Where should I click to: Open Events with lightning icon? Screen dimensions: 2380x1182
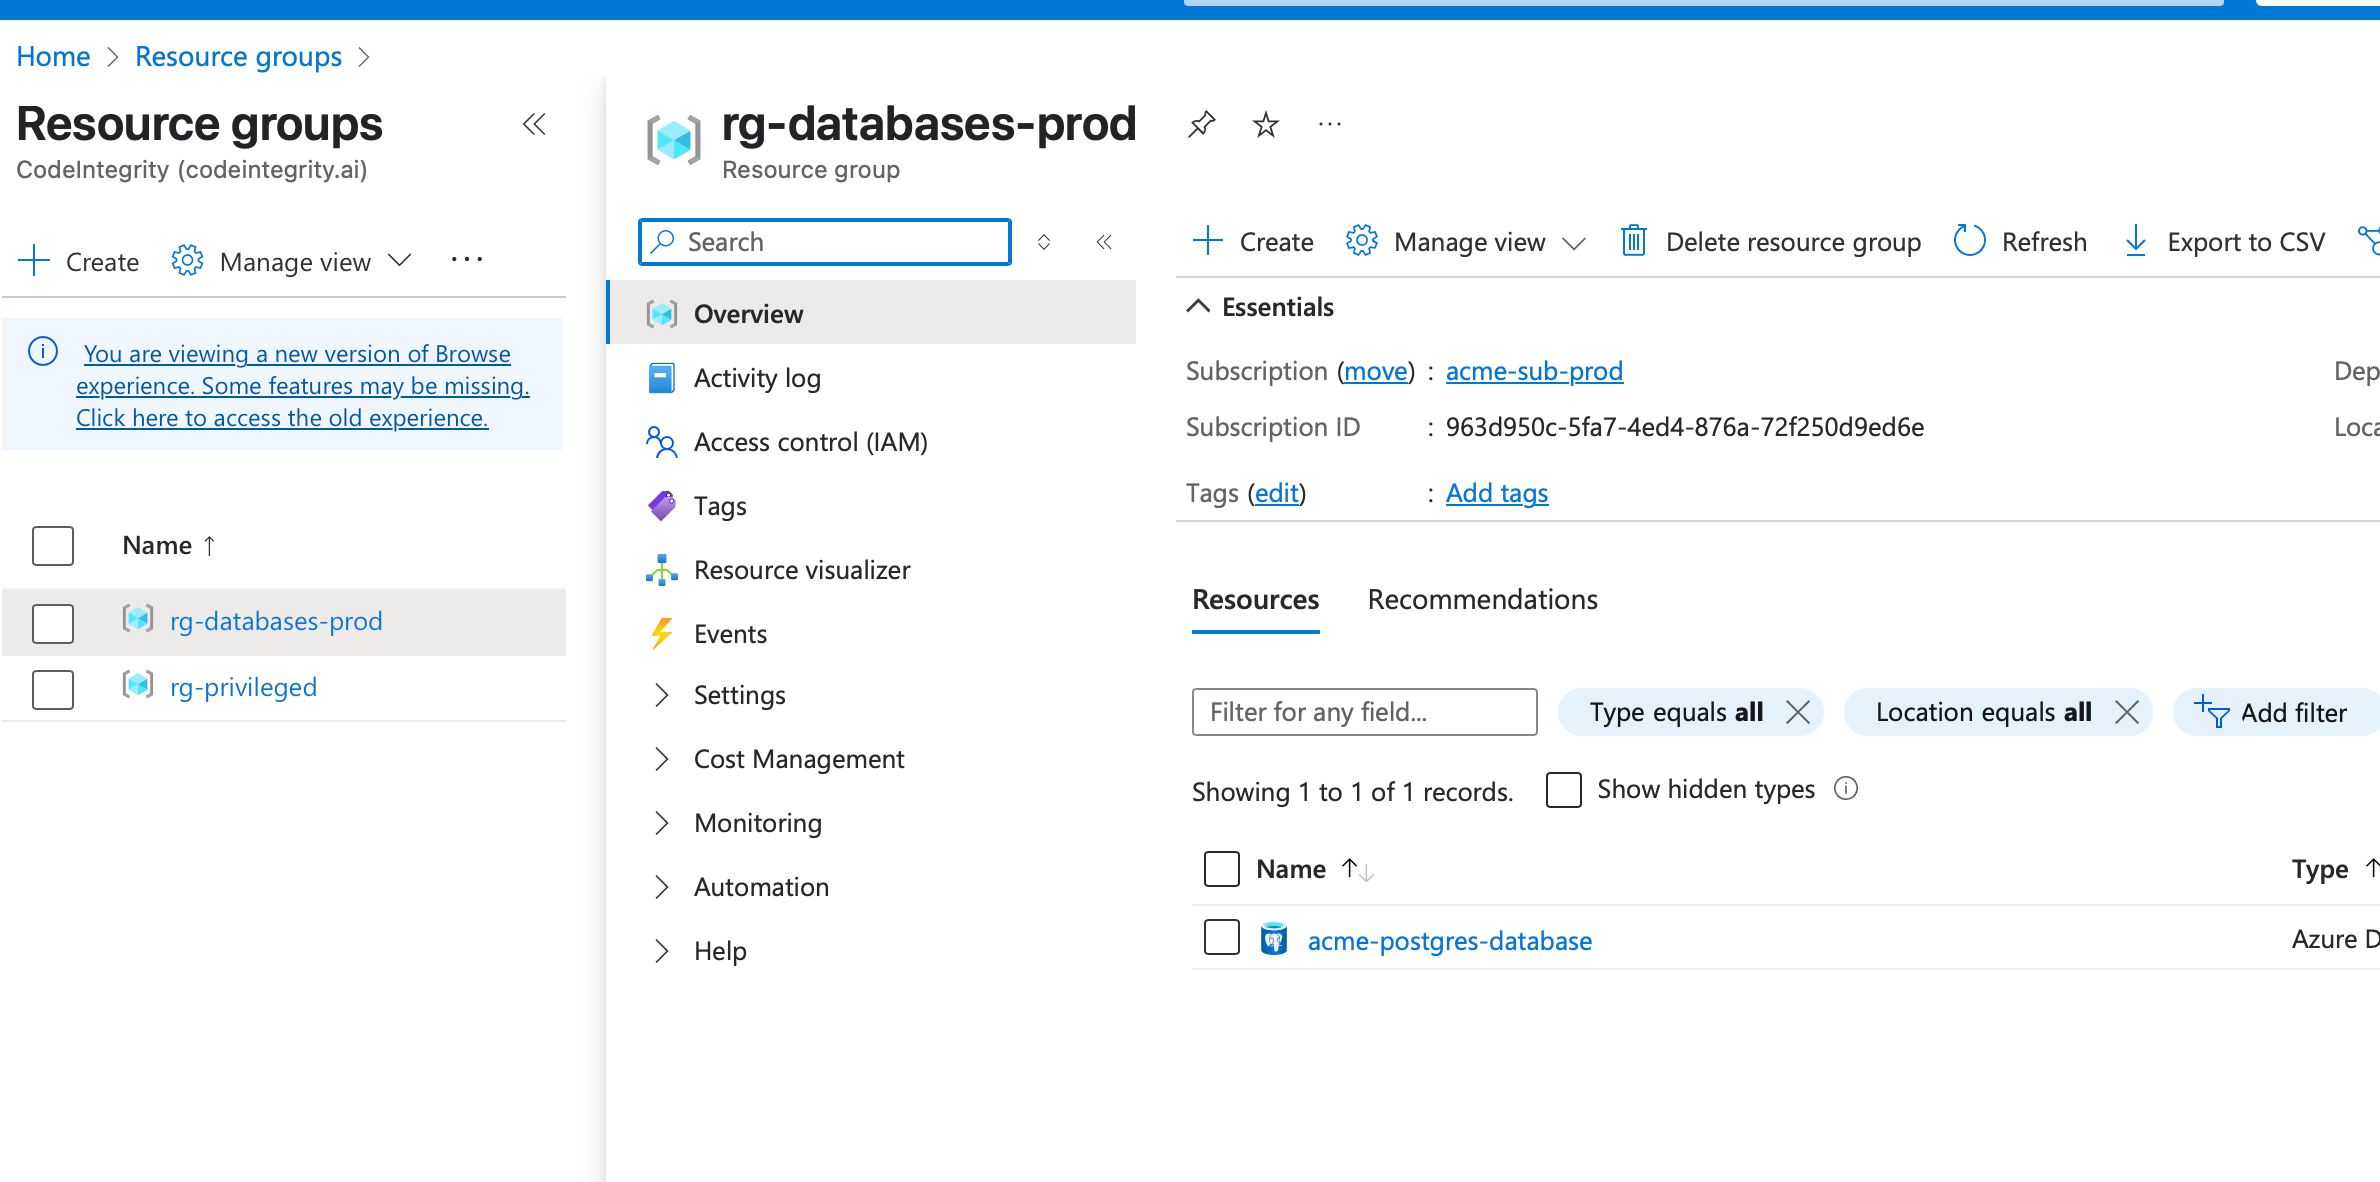(730, 634)
